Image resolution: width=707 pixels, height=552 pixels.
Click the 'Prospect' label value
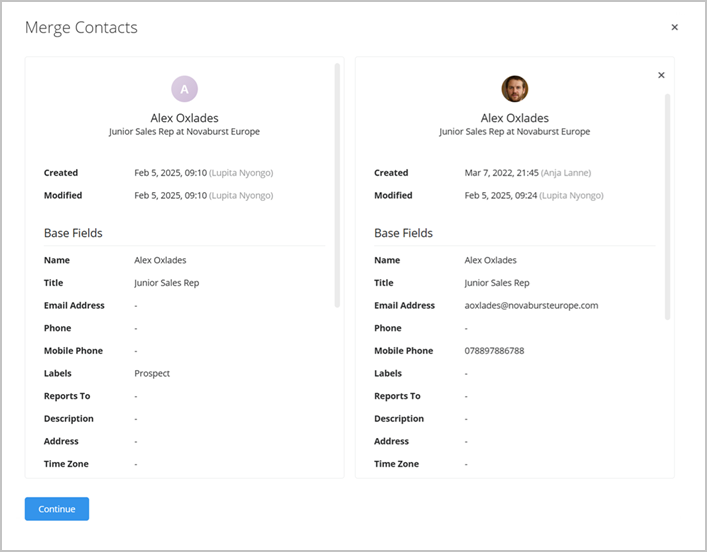point(152,373)
